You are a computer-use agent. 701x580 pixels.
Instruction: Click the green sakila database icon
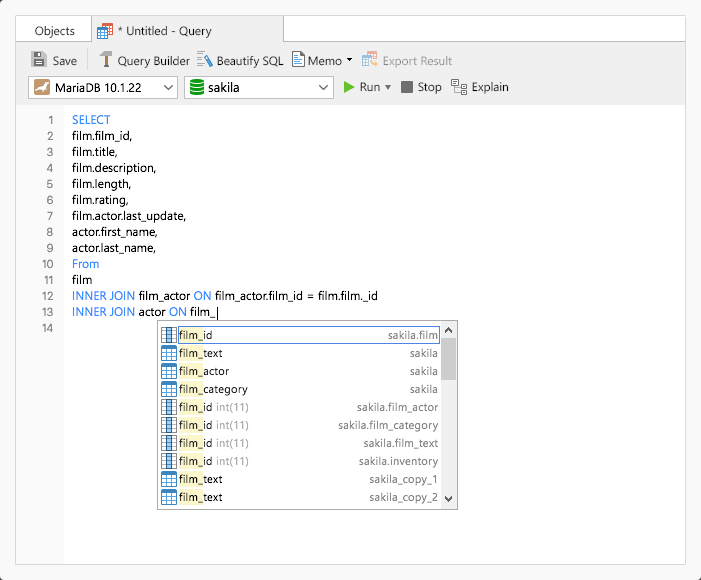click(x=197, y=87)
